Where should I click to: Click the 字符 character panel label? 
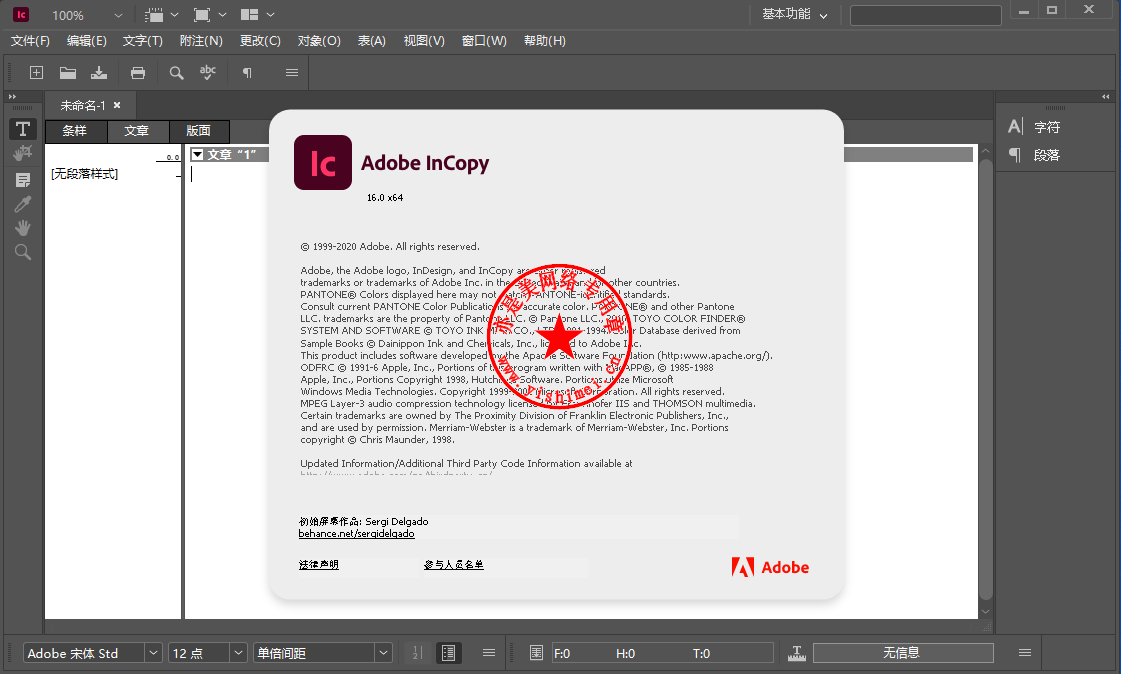[x=1047, y=127]
